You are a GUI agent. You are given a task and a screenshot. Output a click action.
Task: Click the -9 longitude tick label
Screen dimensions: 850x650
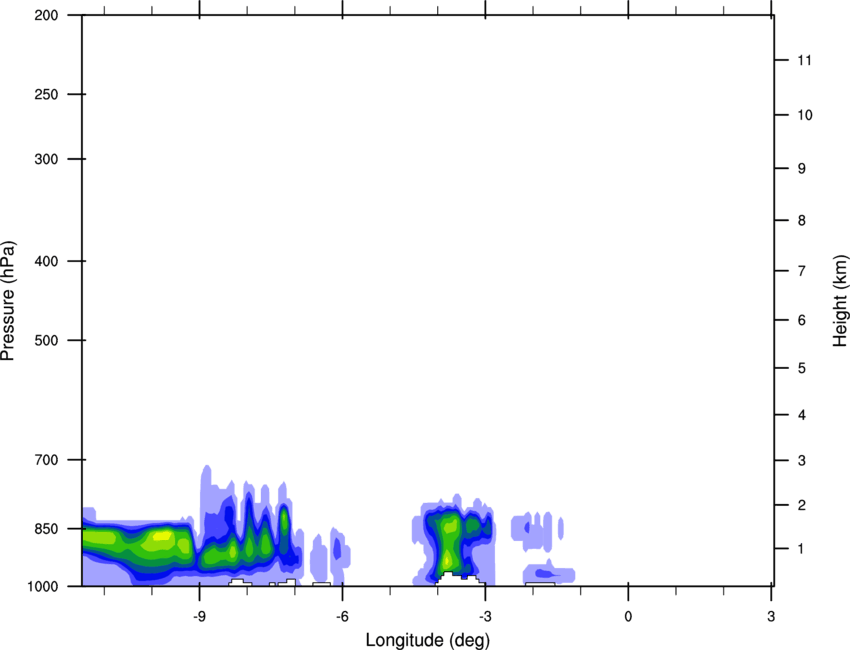pyautogui.click(x=199, y=617)
